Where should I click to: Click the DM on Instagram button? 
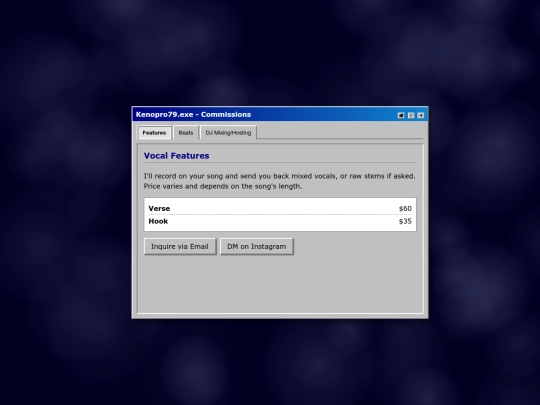coord(257,247)
